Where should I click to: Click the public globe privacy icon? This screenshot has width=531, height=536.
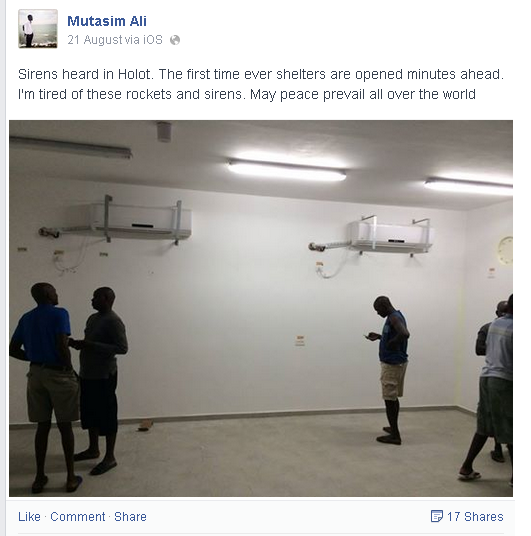[175, 40]
